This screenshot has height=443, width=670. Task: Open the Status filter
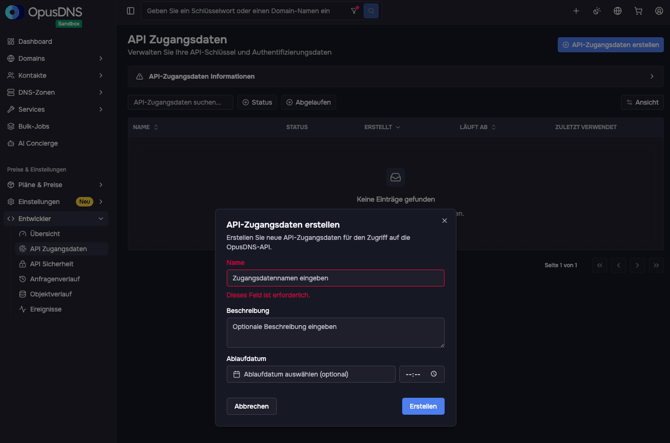point(257,103)
